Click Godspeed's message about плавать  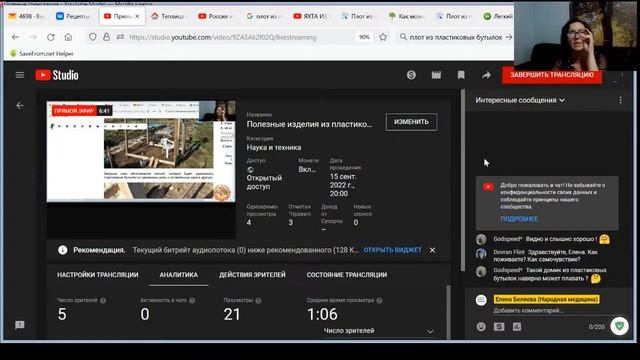[x=547, y=274]
